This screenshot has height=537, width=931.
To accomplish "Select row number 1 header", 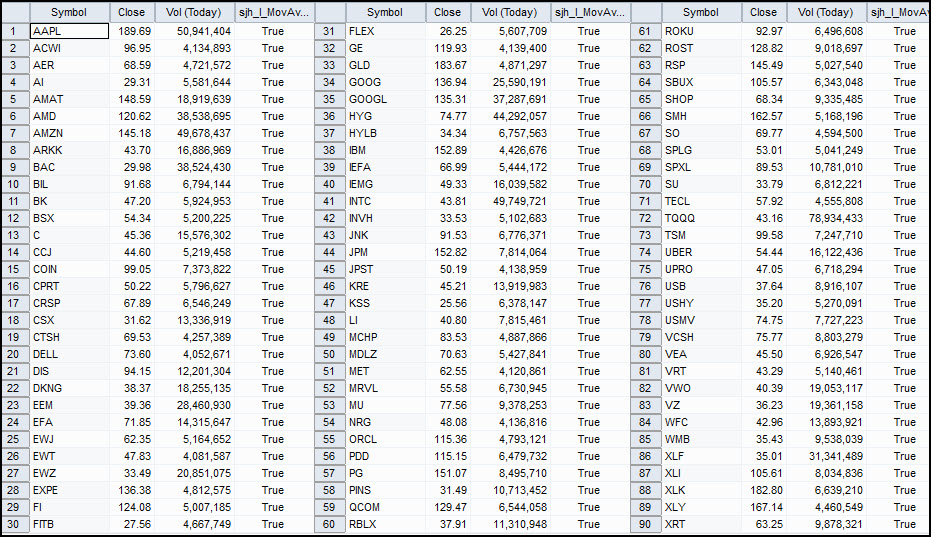I will coord(14,31).
